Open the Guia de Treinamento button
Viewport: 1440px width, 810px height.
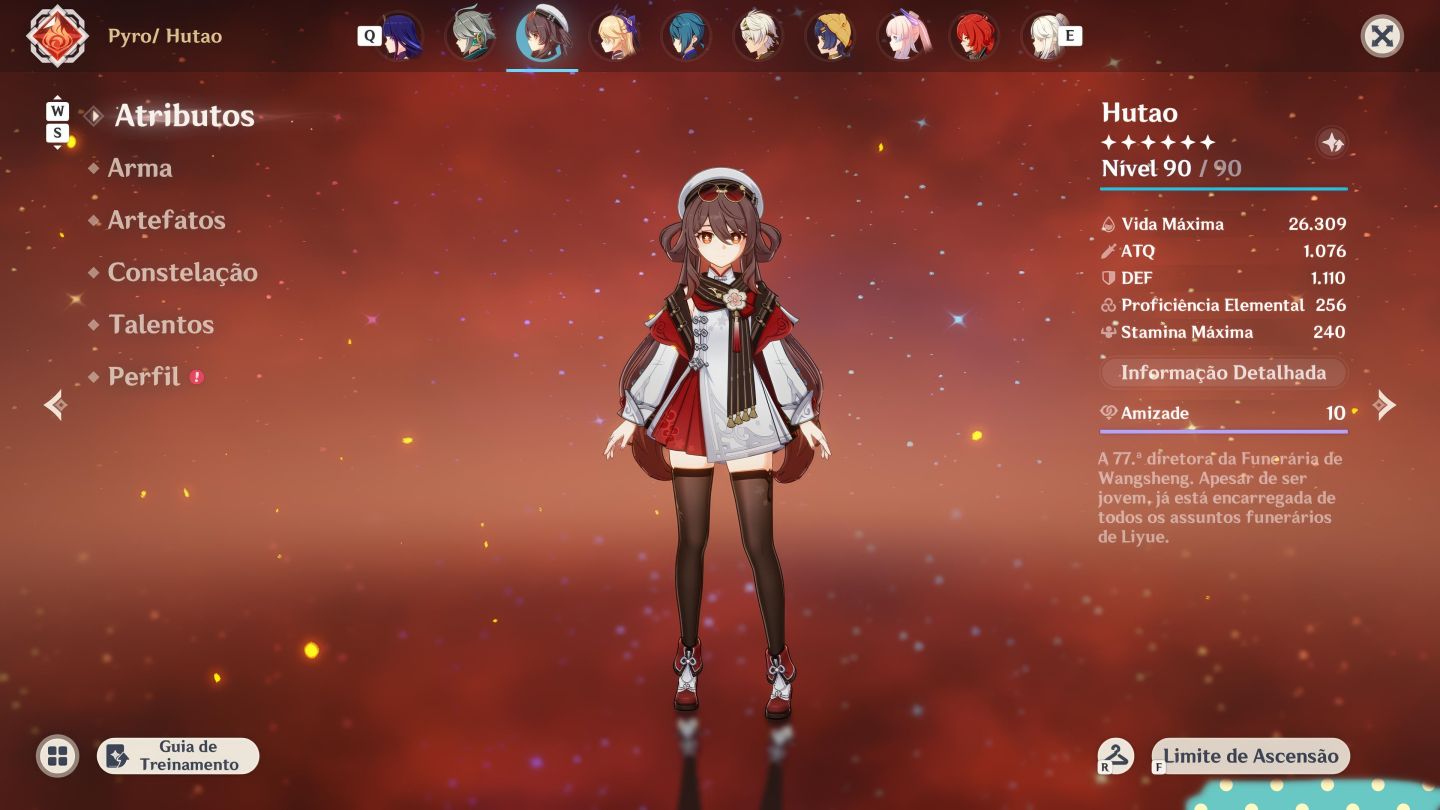click(178, 756)
